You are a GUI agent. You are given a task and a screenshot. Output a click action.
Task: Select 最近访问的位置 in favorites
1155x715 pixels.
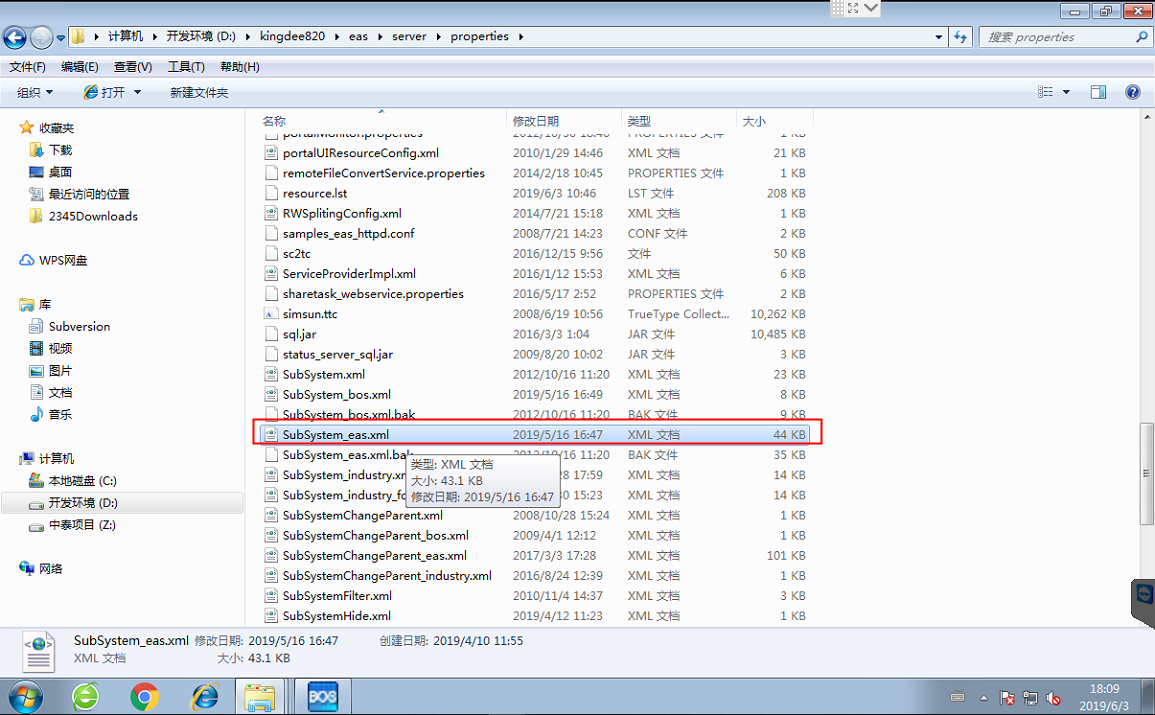(x=80, y=194)
